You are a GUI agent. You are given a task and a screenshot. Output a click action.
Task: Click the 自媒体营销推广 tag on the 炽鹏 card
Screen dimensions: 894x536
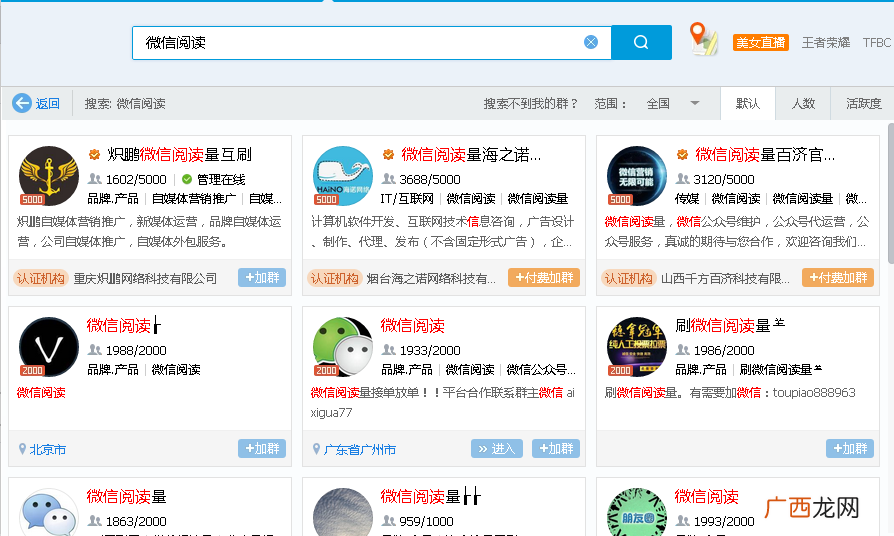click(x=194, y=198)
